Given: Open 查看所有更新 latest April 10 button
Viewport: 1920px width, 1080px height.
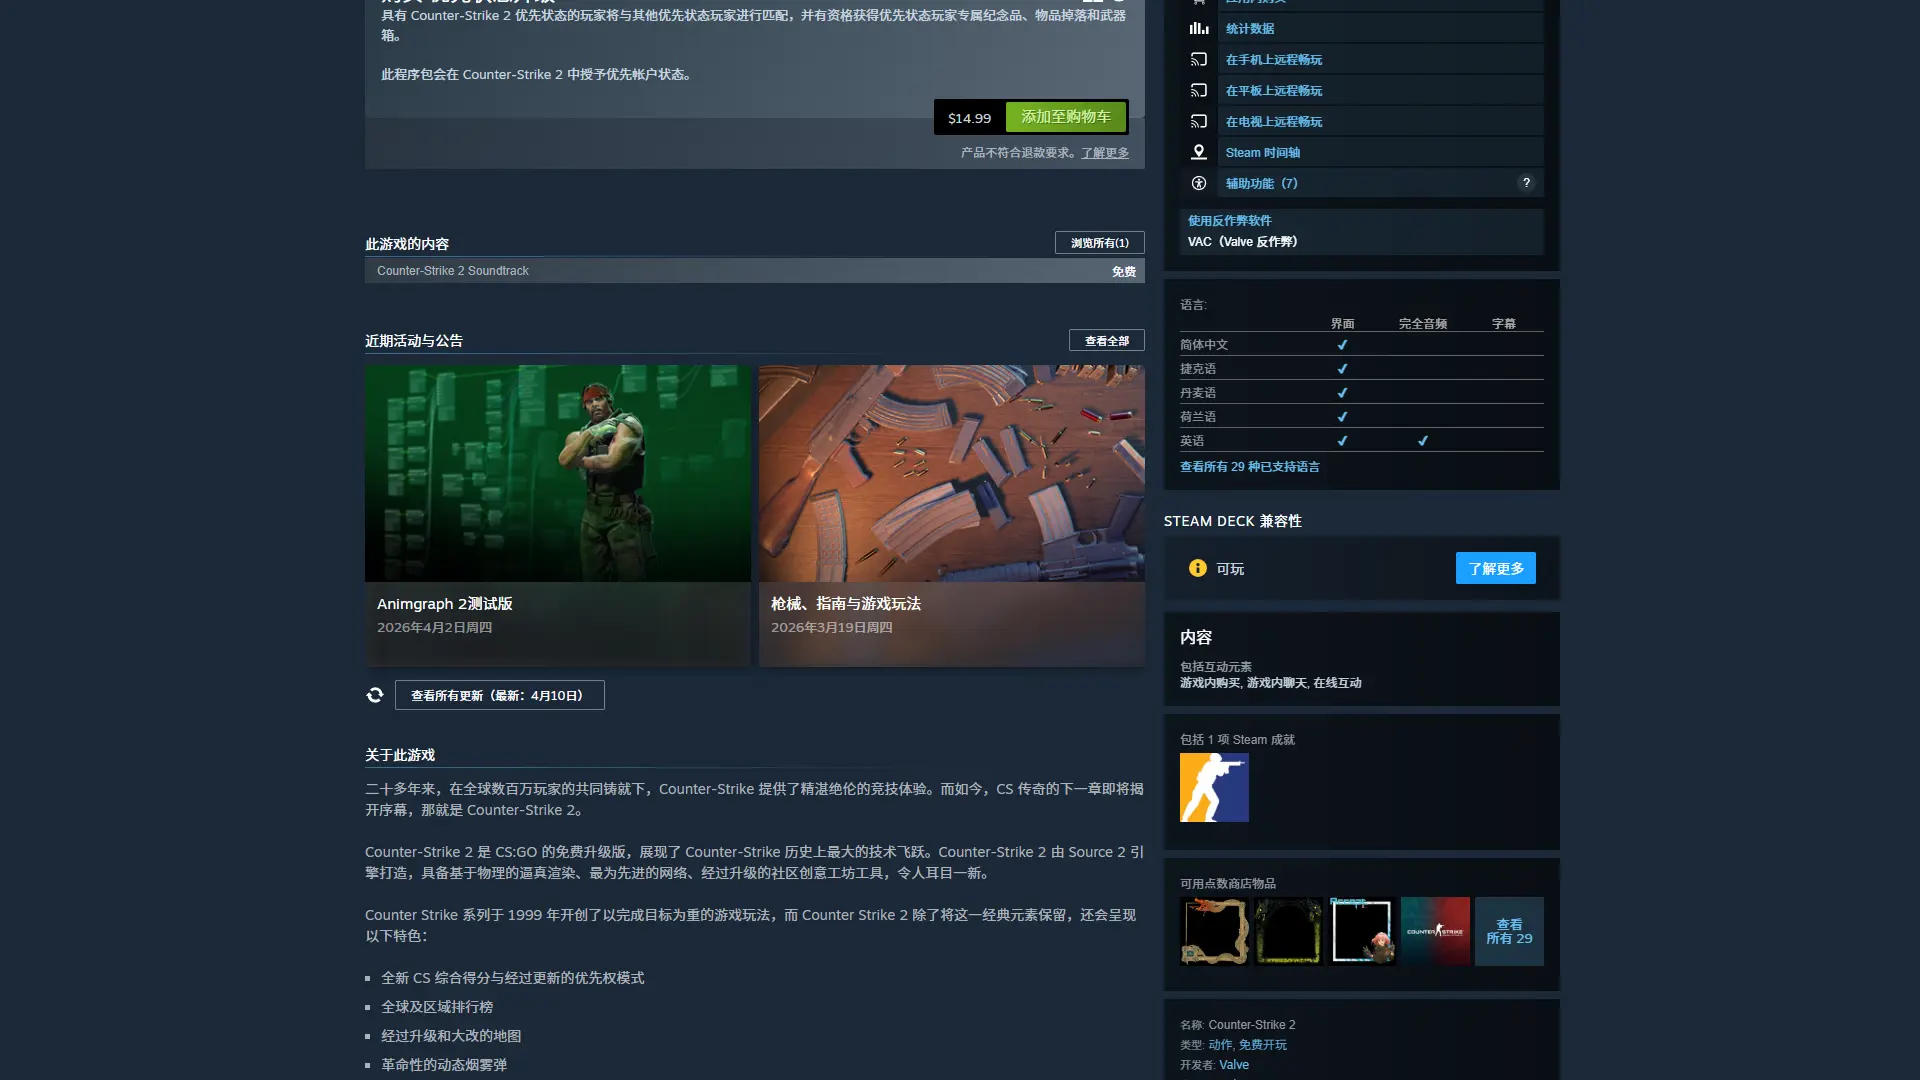Looking at the screenshot, I should [499, 695].
